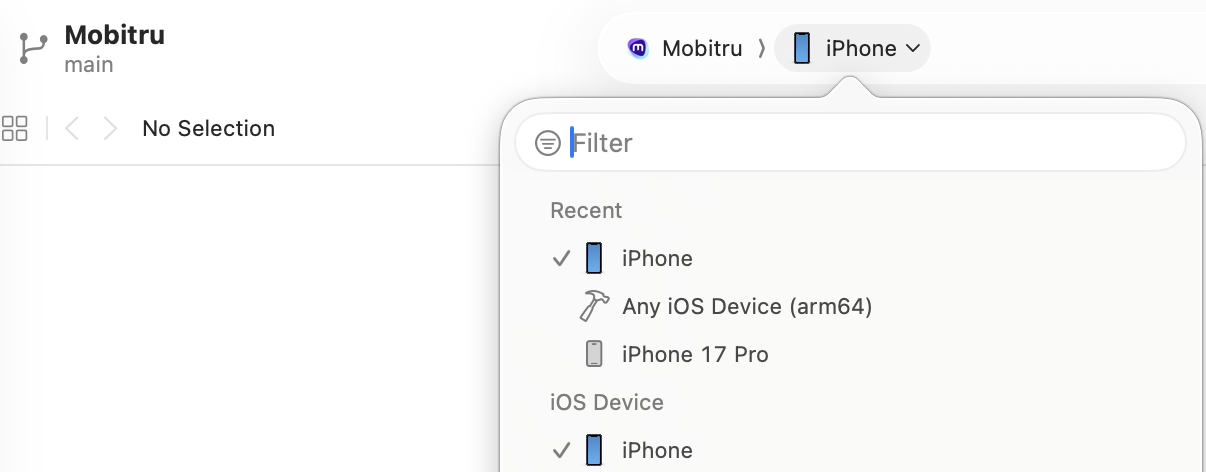Click the gray iPhone 17 Pro simulator icon
This screenshot has height=472, width=1206.
(x=594, y=354)
